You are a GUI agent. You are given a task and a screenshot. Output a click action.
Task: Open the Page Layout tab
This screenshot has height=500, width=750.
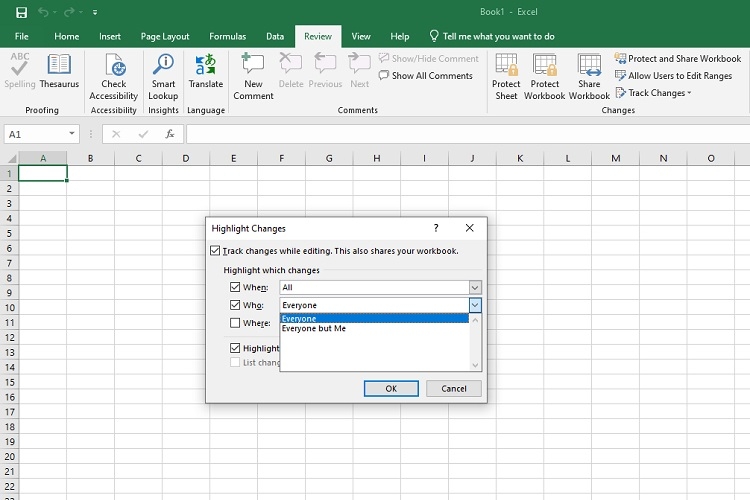[165, 36]
